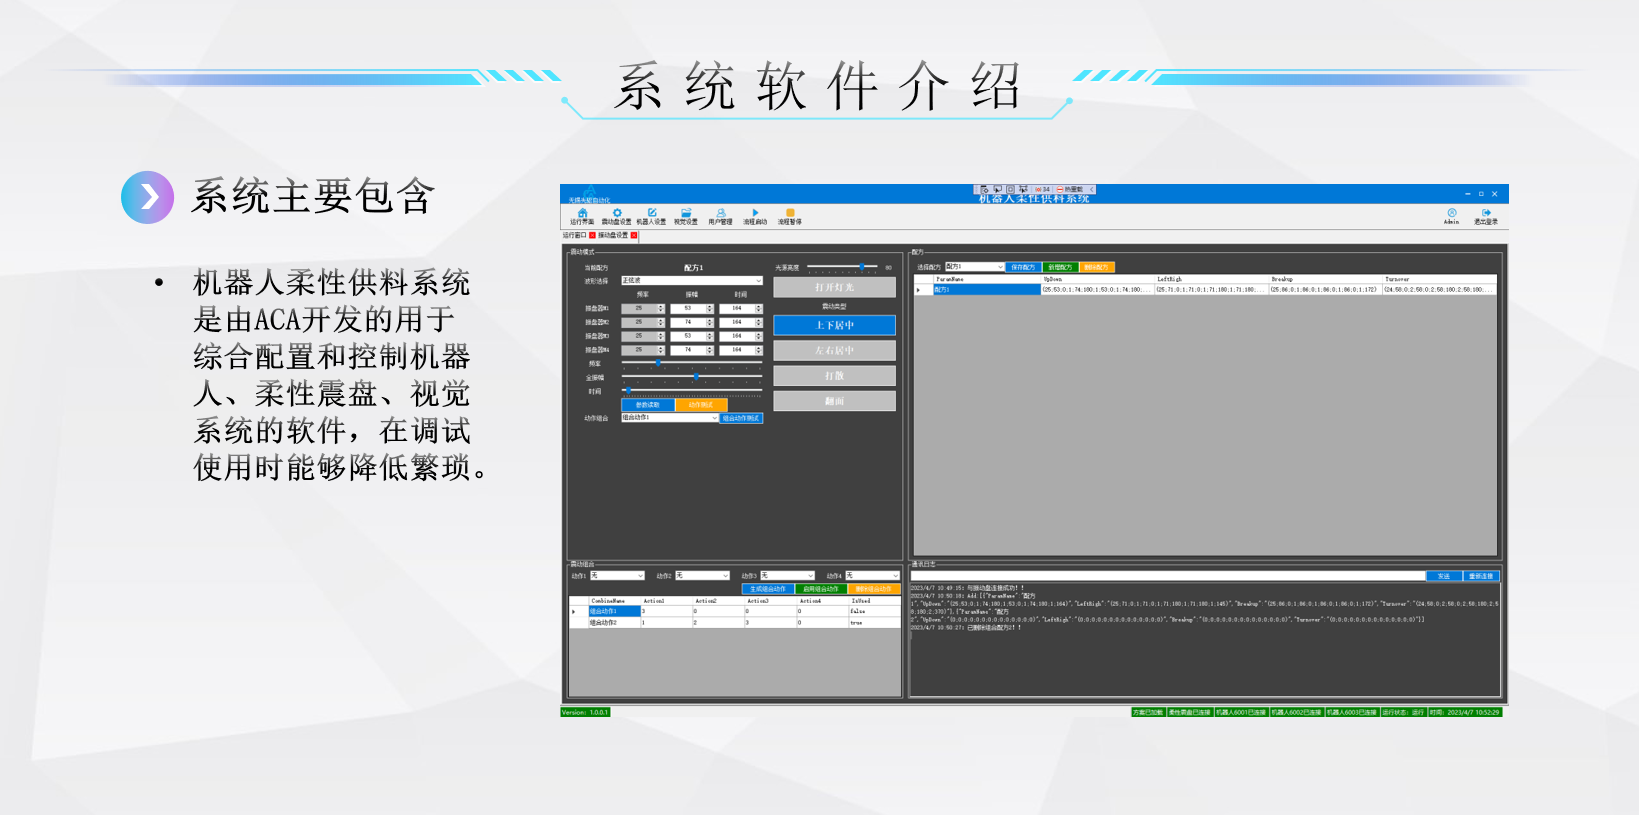1639x815 pixels.
Task: Click the 发送 send button
Action: pyautogui.click(x=1444, y=576)
